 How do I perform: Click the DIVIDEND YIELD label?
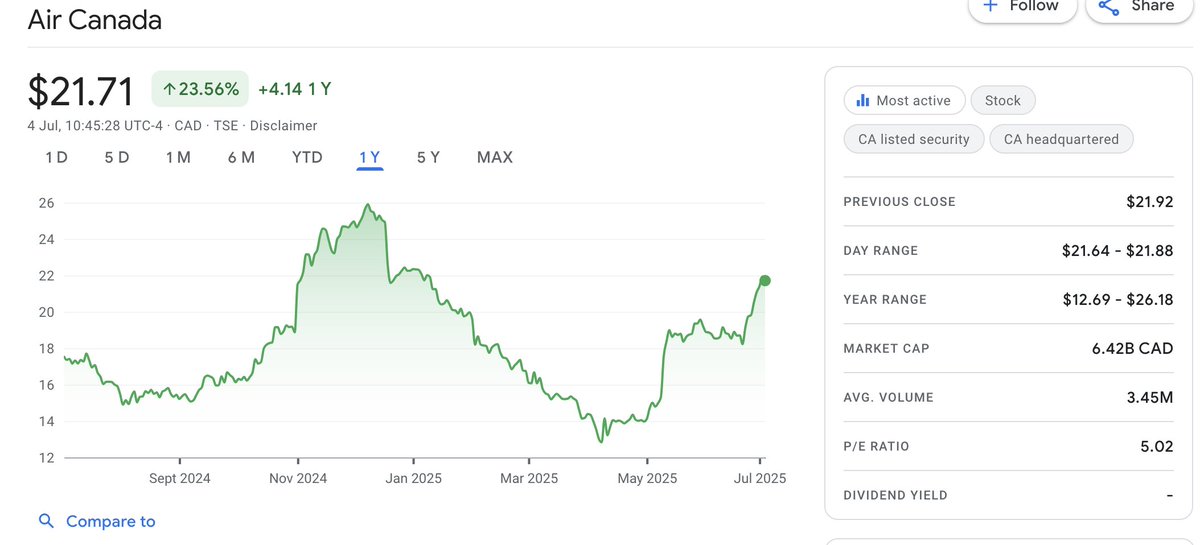pos(896,496)
